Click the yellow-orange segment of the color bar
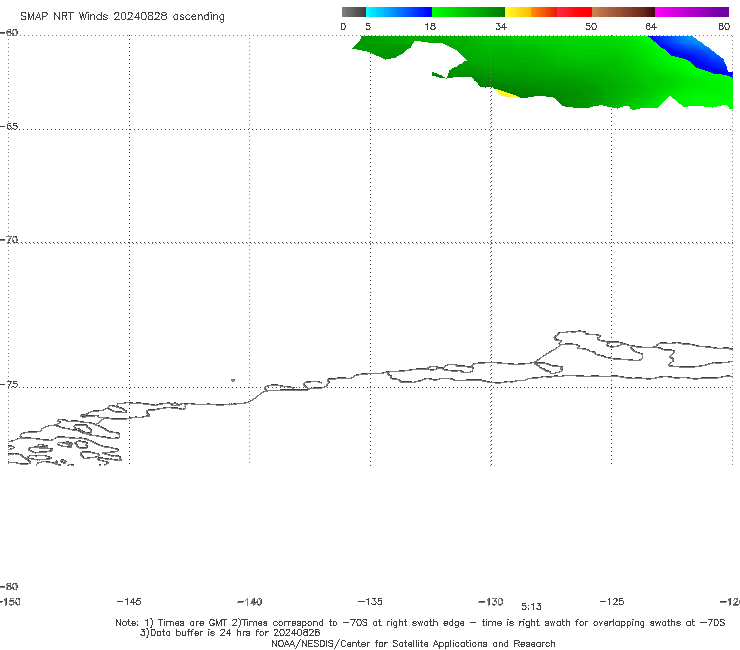The height and width of the screenshot is (650, 740). (x=530, y=12)
